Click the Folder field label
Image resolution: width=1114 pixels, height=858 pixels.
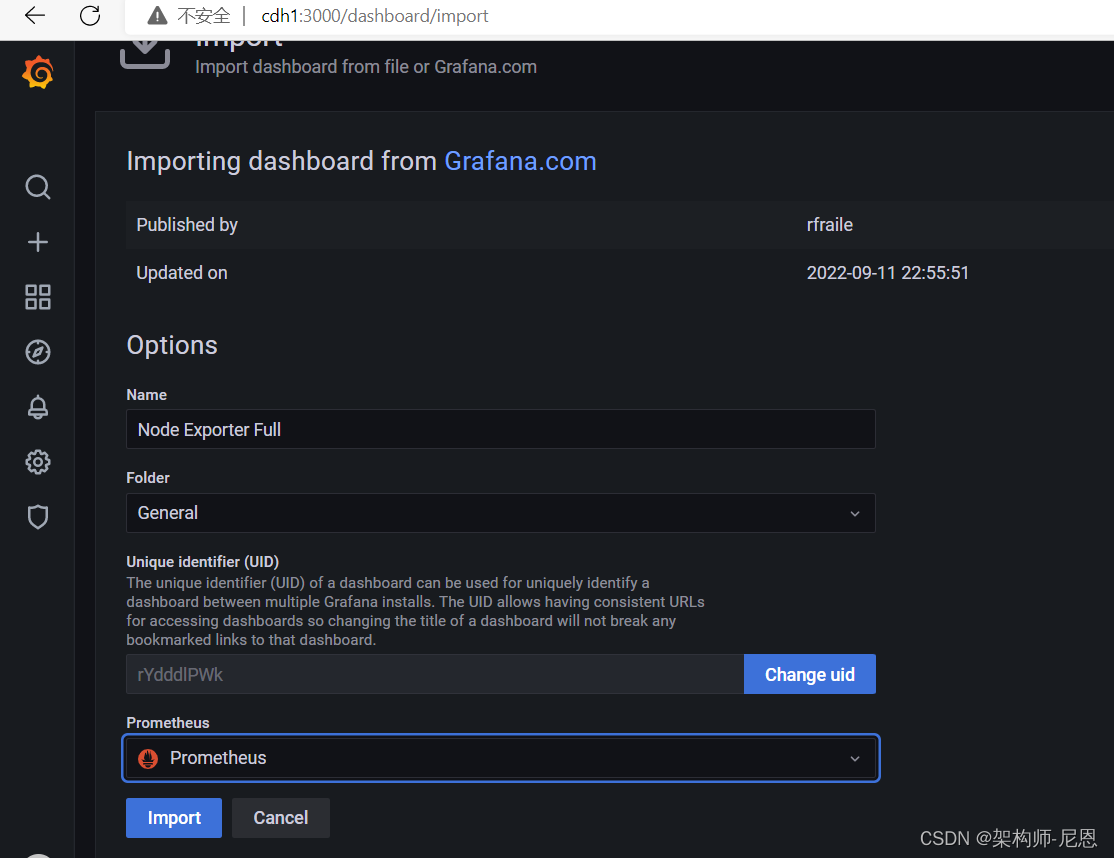[x=148, y=477]
